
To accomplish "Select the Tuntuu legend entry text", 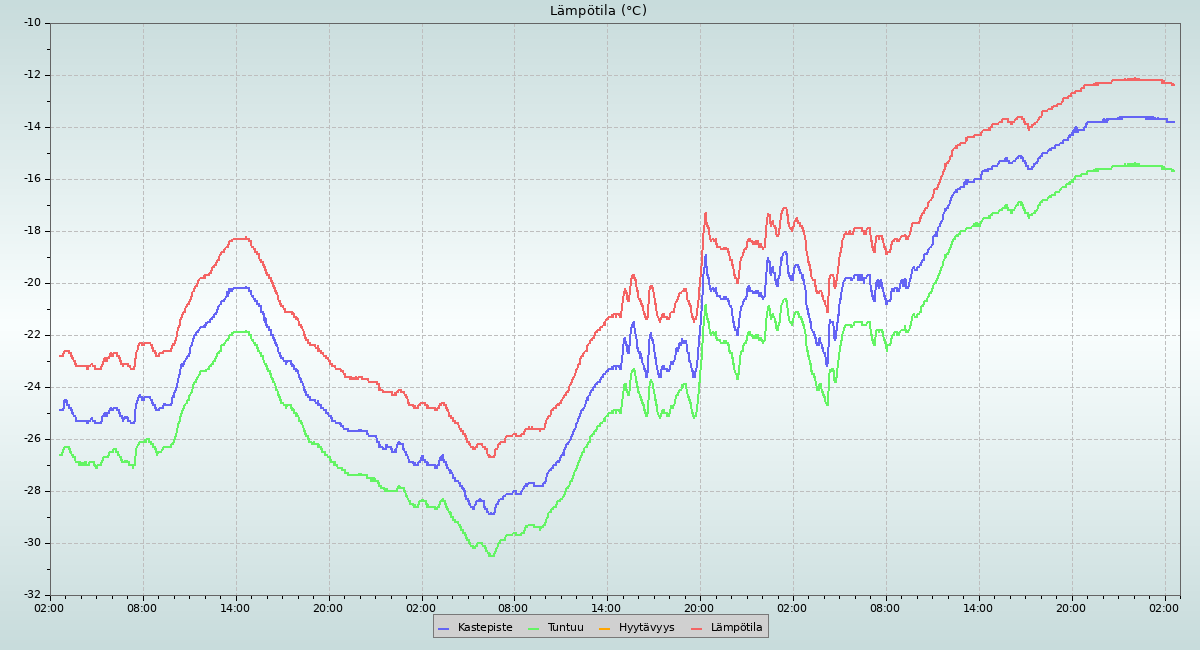I will click(565, 628).
